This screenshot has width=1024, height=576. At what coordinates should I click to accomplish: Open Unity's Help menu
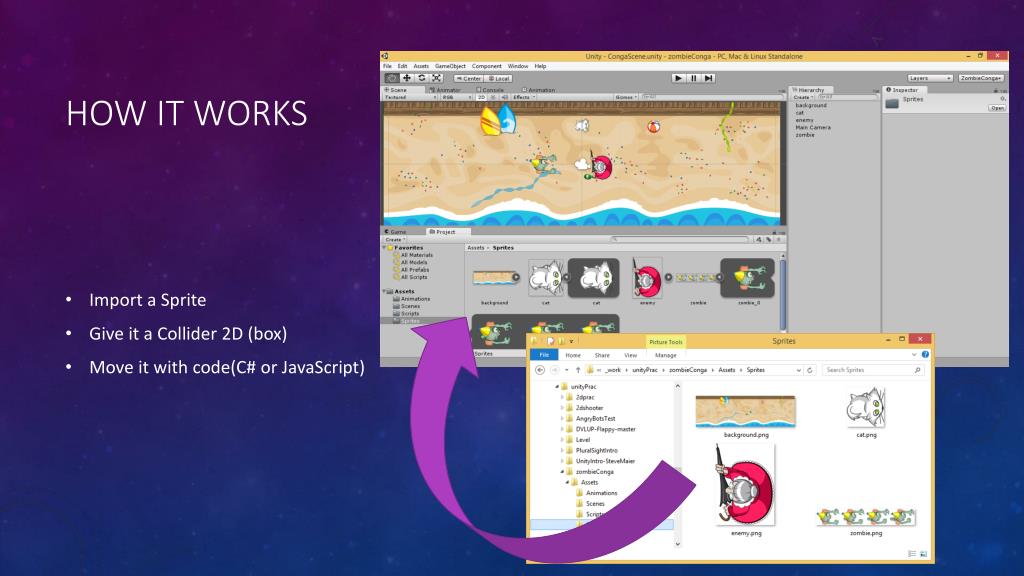coord(540,66)
